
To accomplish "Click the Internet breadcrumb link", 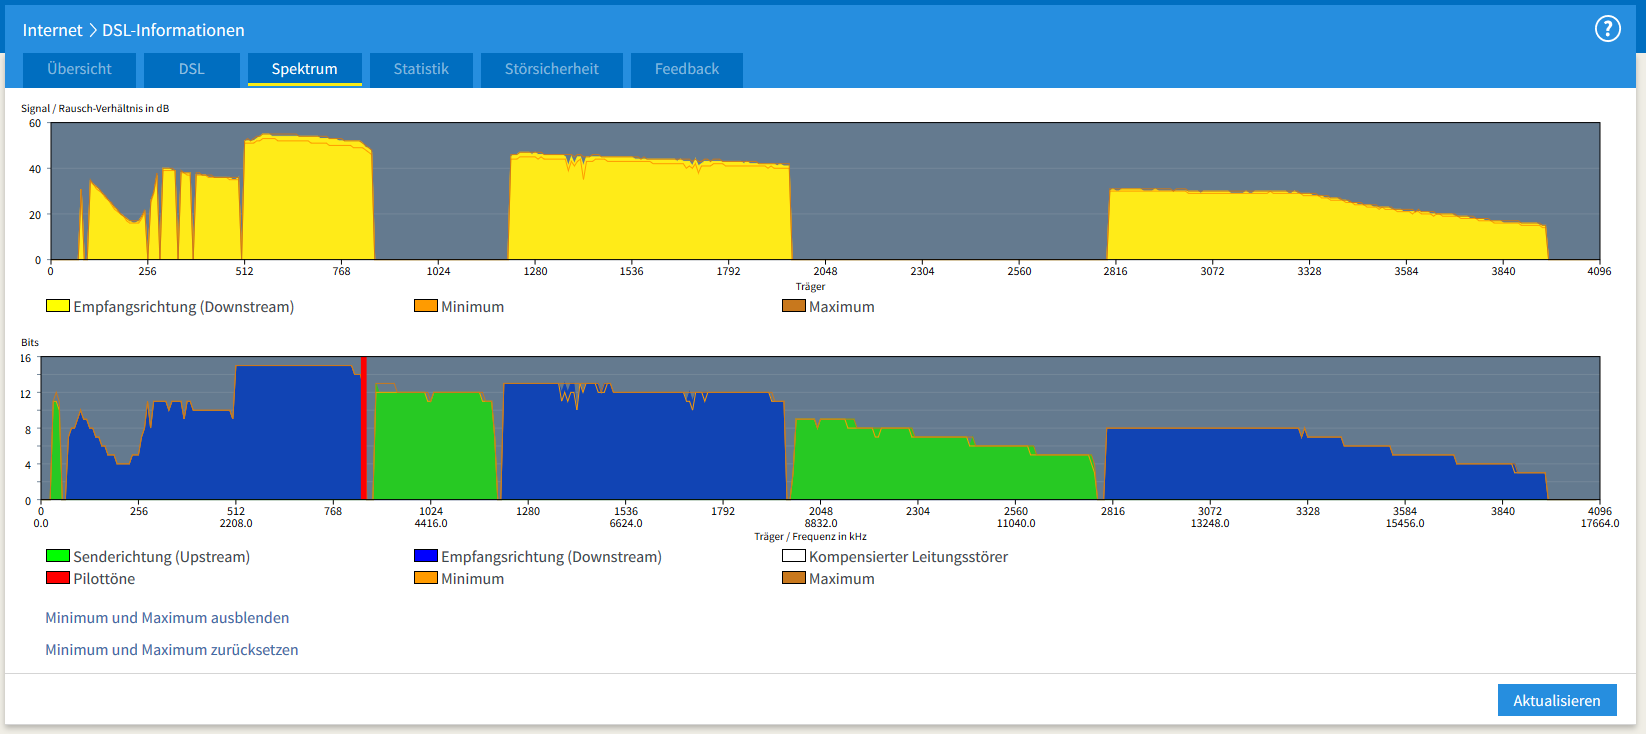I will coord(52,30).
